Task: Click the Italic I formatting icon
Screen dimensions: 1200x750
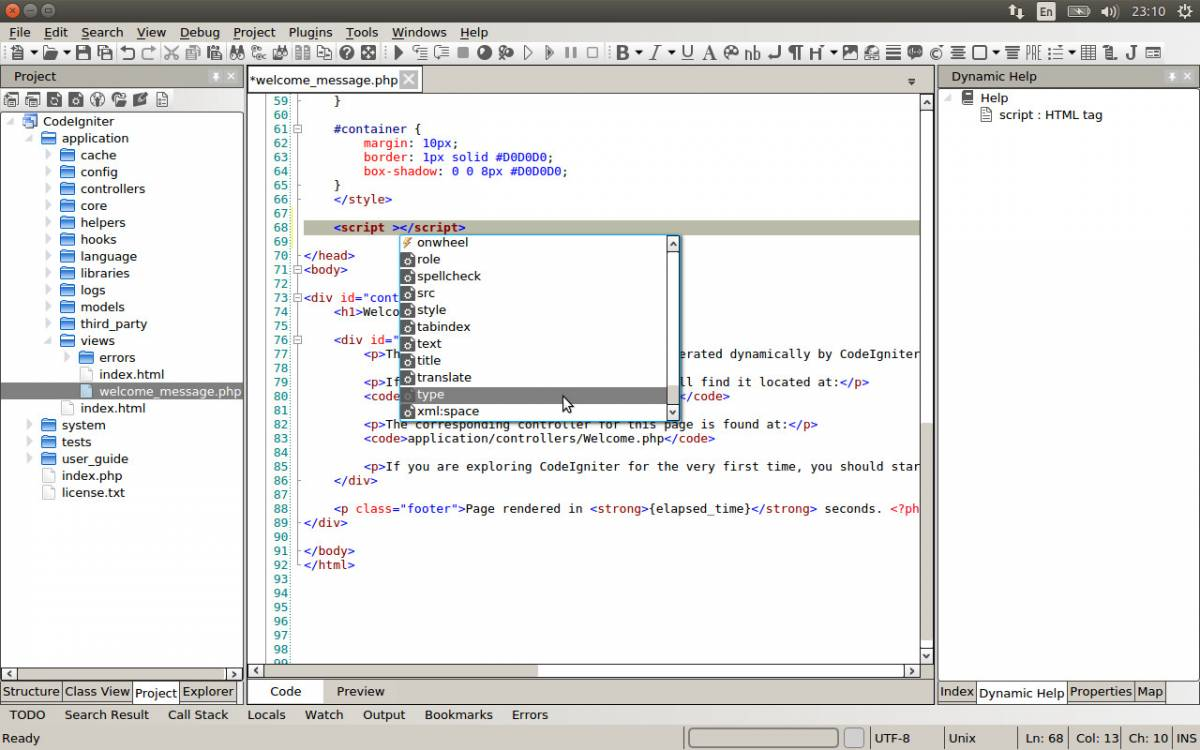Action: click(655, 52)
